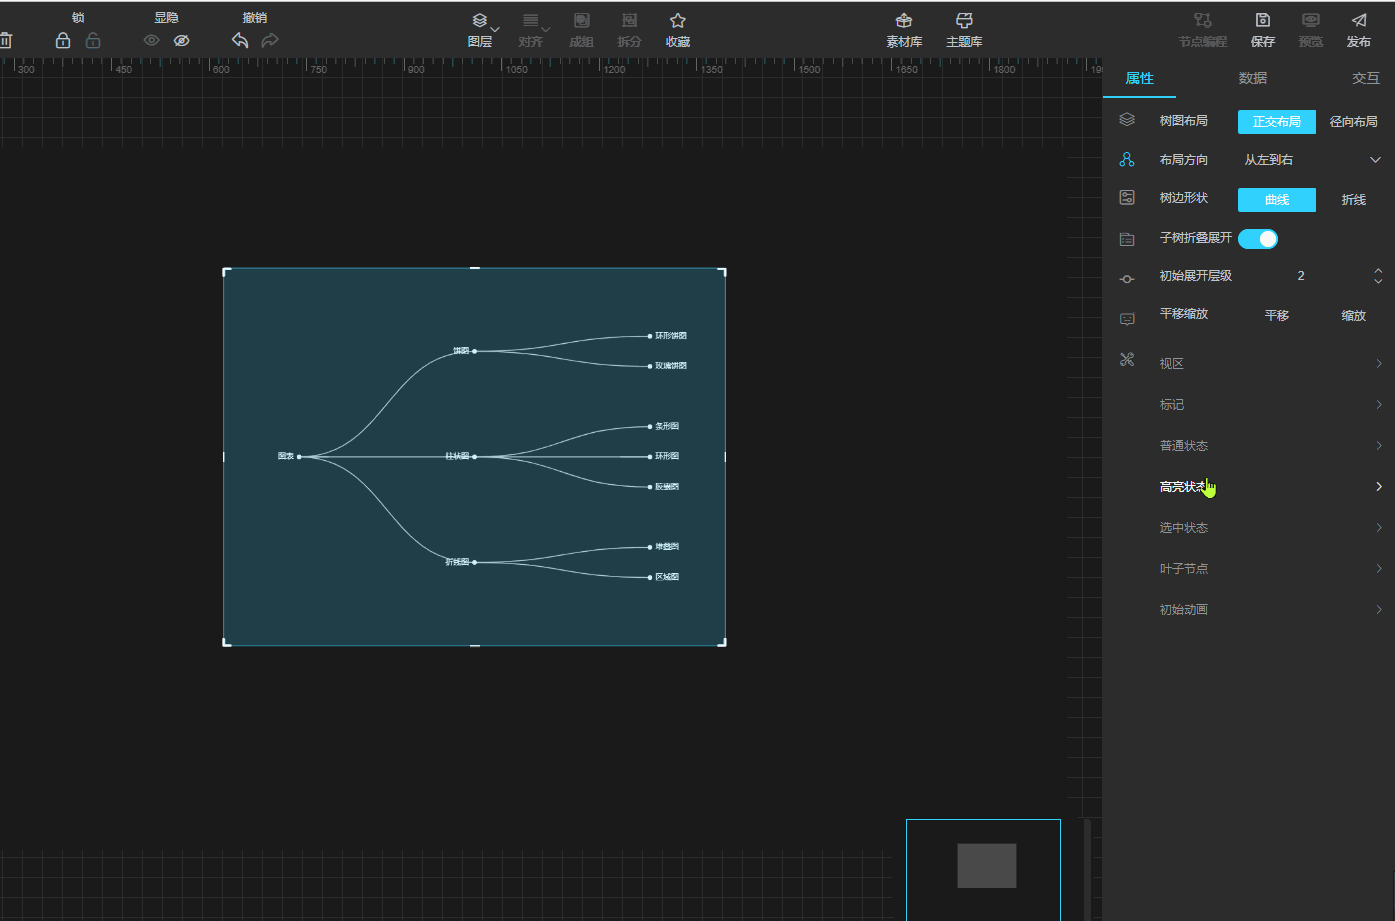Click the tools icon beside 视区

(1127, 360)
